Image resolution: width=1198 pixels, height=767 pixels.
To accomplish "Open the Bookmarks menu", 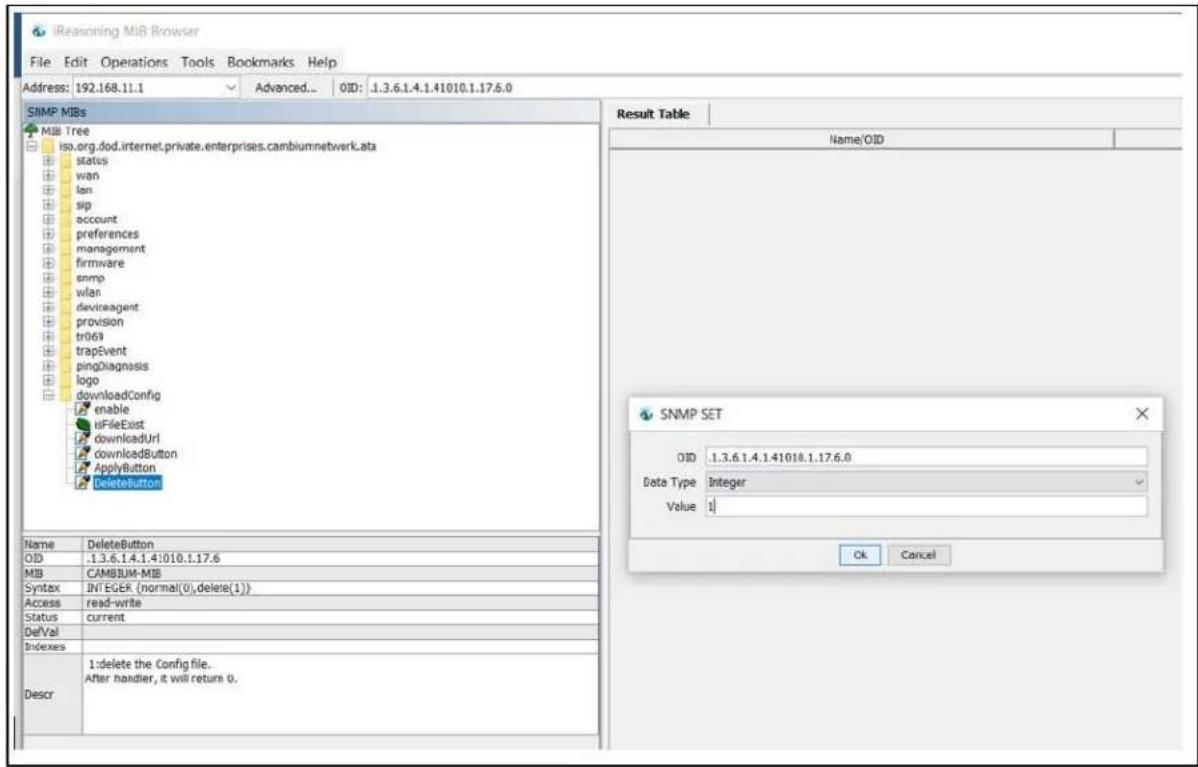I will [x=261, y=62].
